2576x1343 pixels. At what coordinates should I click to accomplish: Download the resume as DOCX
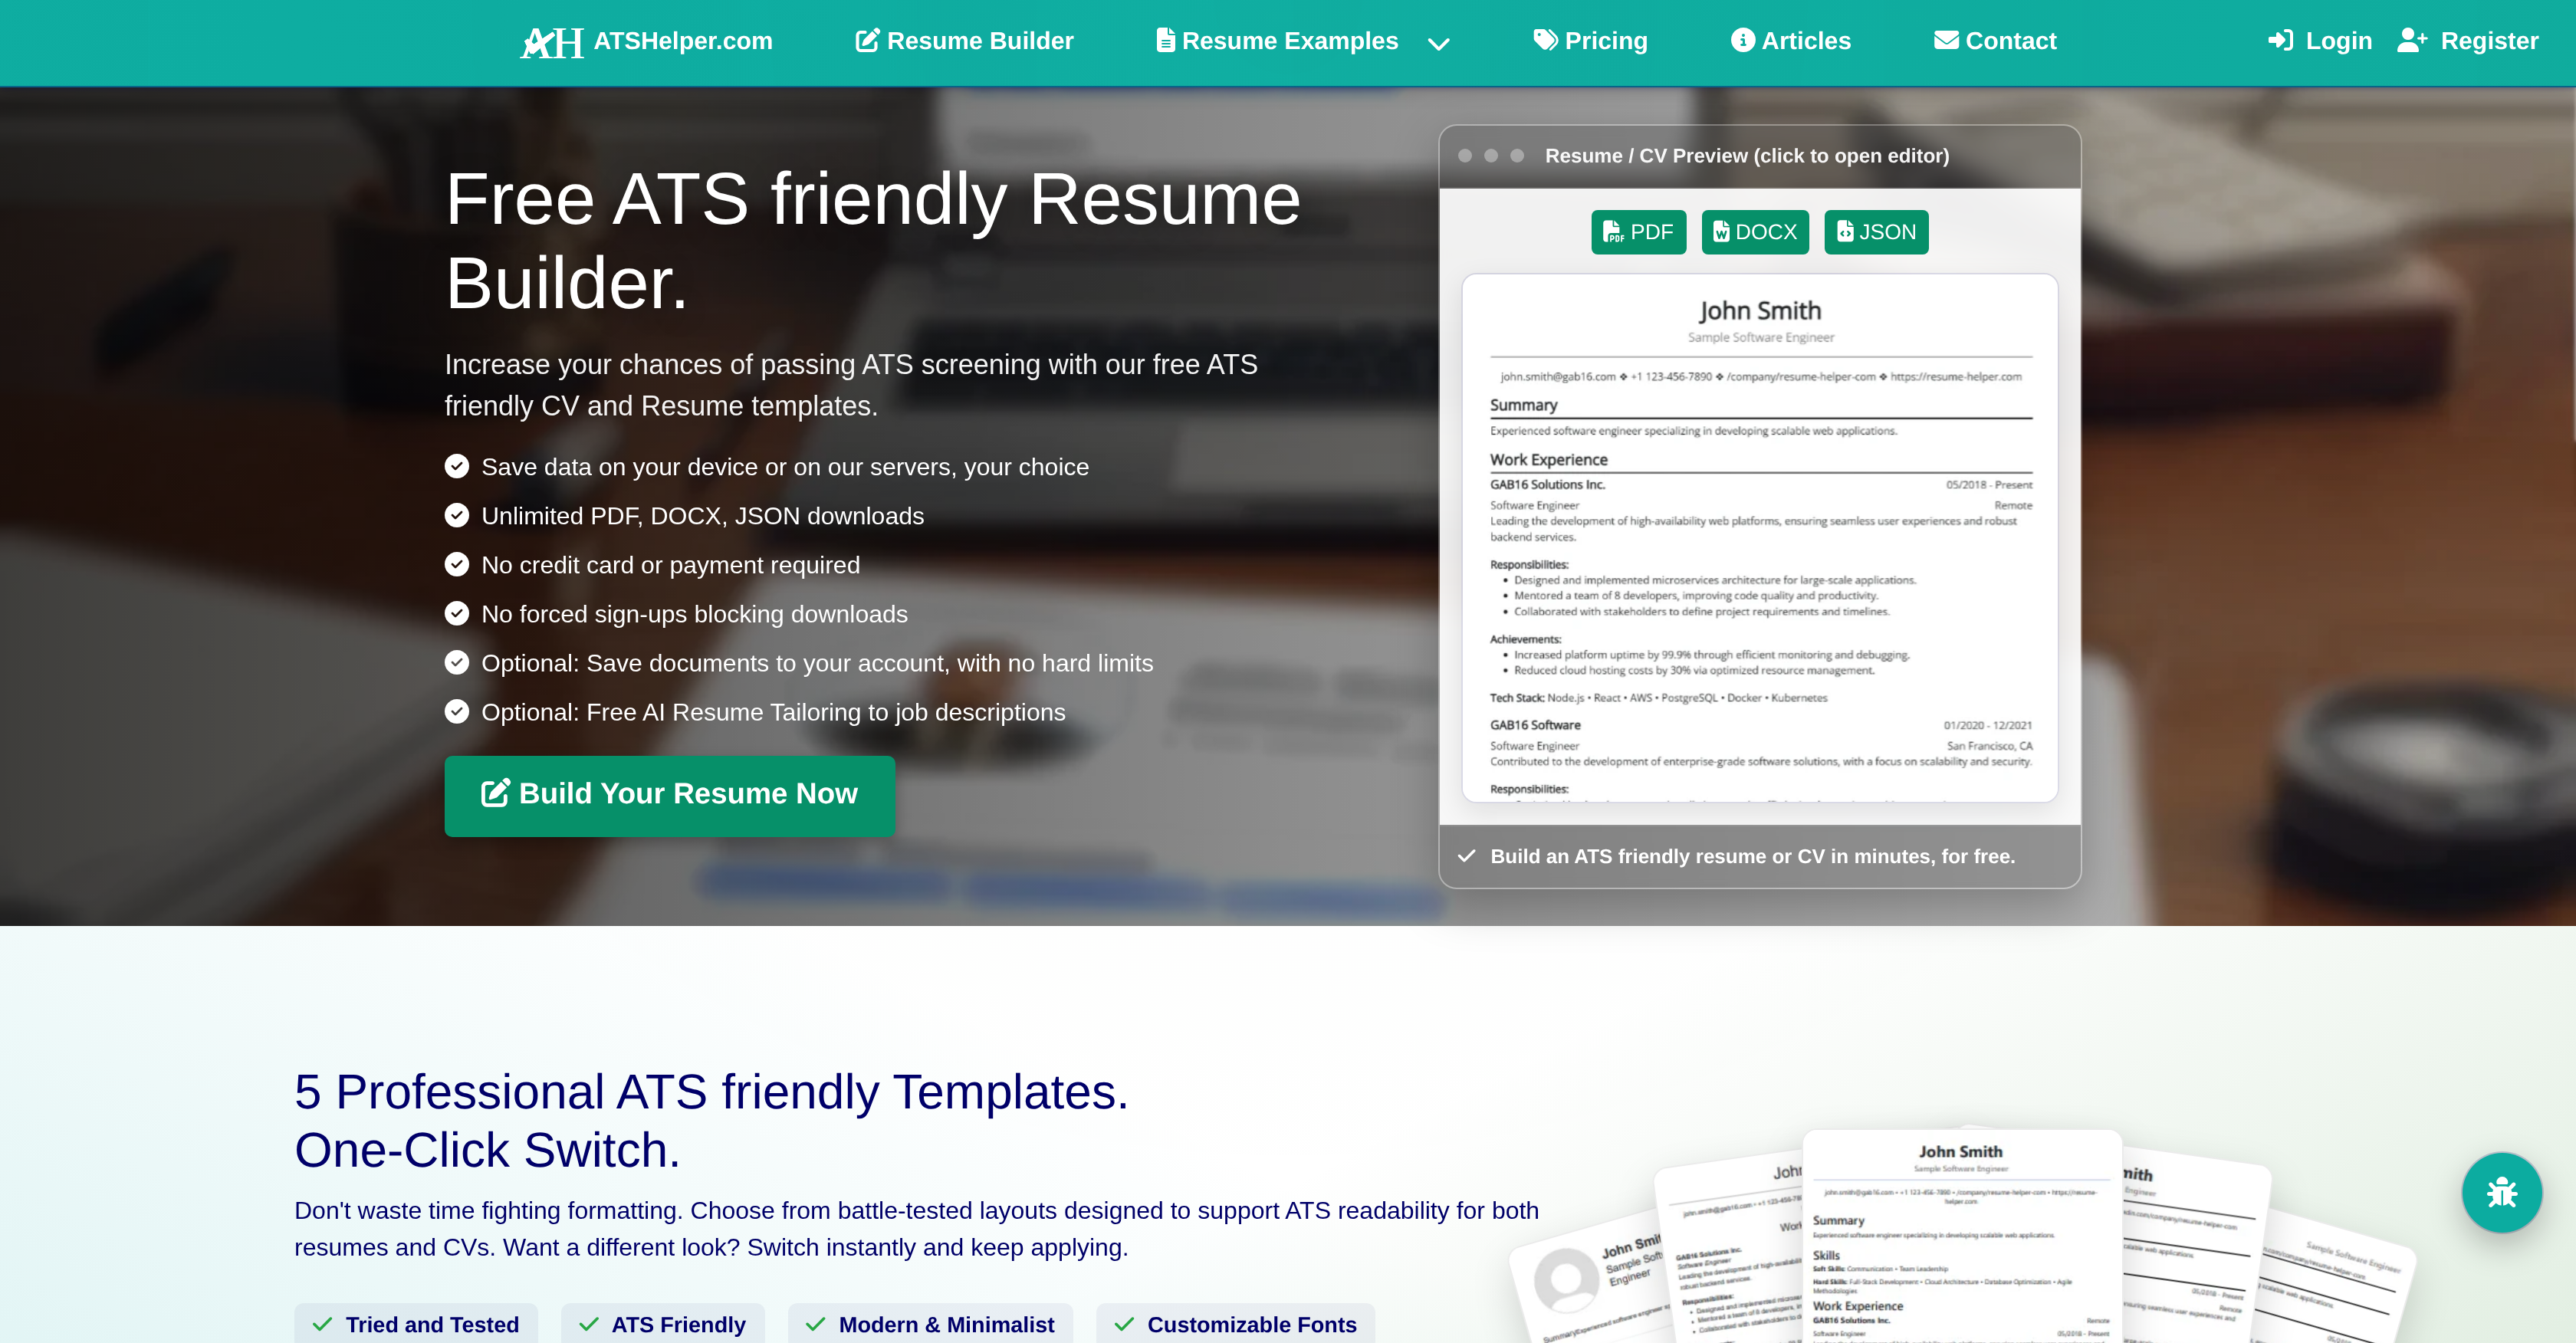(x=1755, y=232)
